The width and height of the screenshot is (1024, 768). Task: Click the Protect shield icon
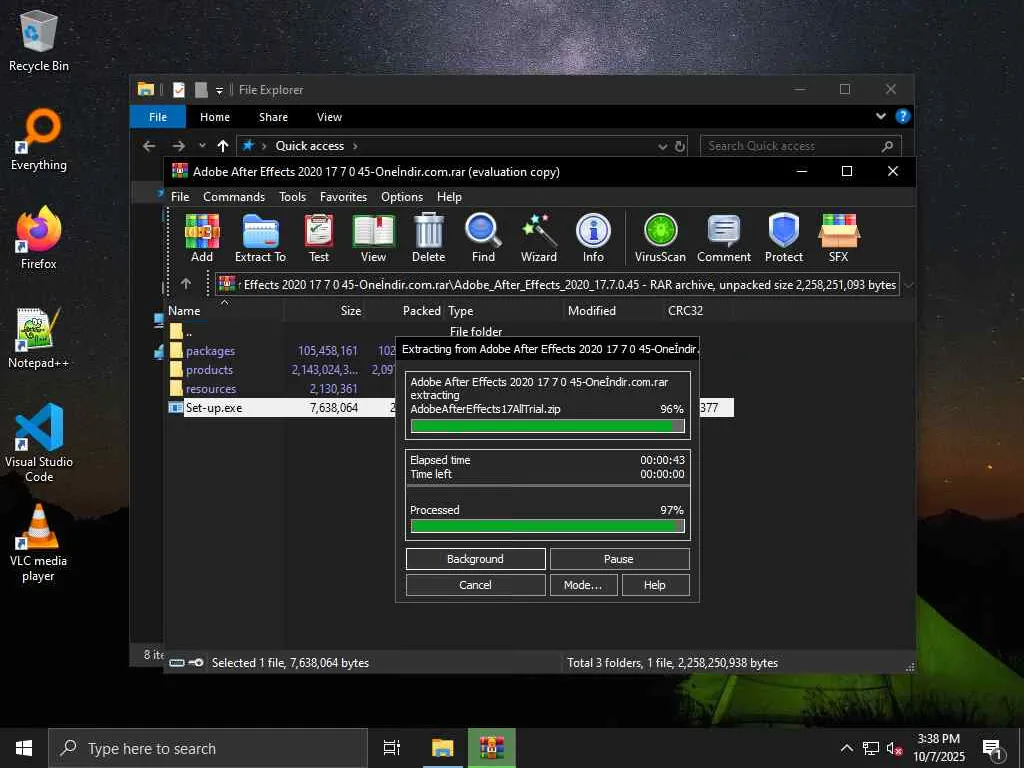(x=784, y=238)
